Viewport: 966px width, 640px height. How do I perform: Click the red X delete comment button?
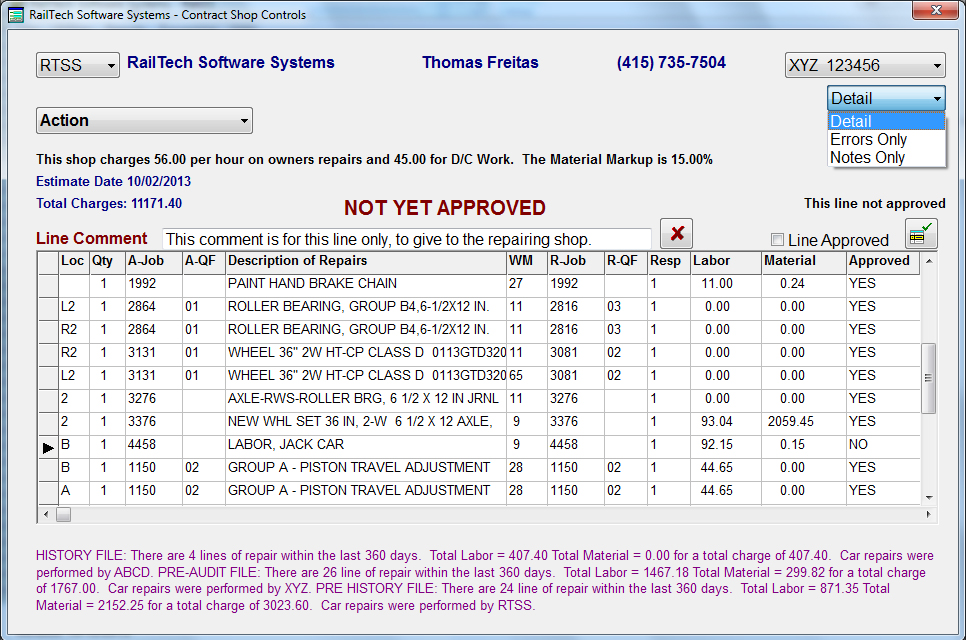676,233
